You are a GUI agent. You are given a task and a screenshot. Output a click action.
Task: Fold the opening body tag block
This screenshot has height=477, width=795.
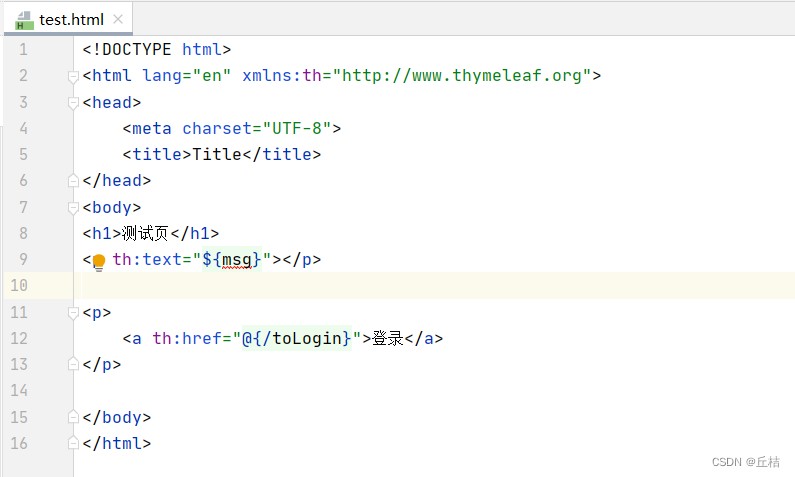[73, 207]
